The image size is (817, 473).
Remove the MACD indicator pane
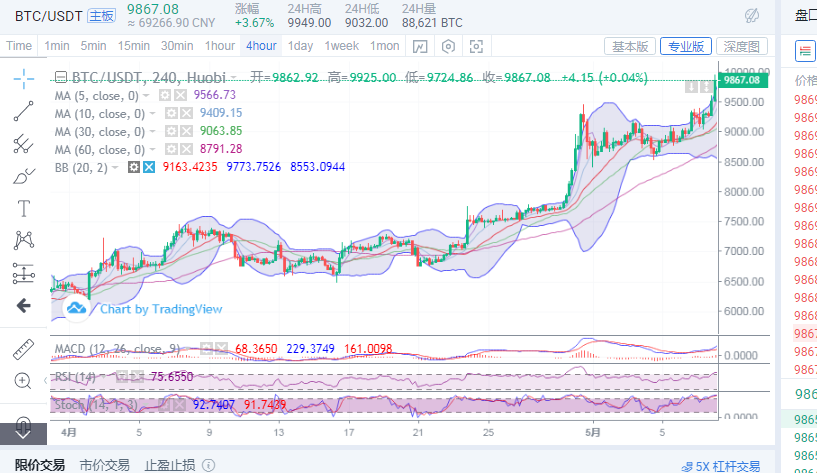click(221, 348)
